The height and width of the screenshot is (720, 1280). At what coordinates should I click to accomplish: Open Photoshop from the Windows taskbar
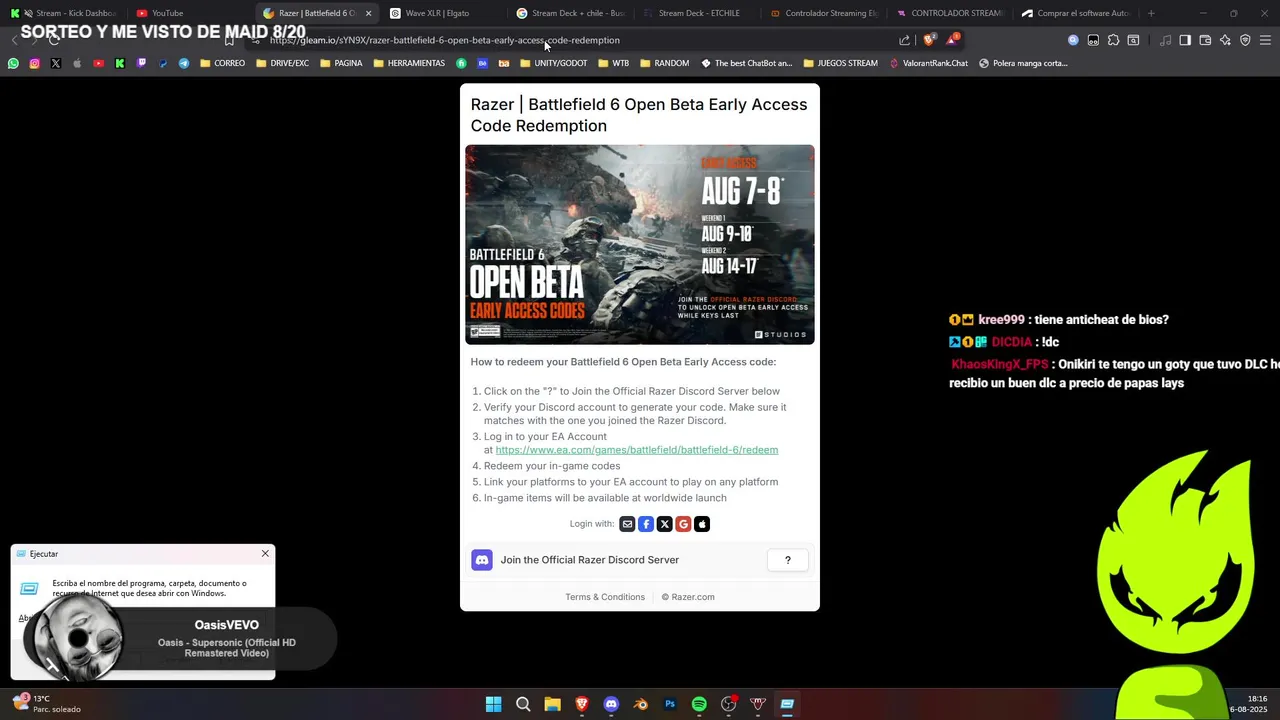pyautogui.click(x=670, y=704)
